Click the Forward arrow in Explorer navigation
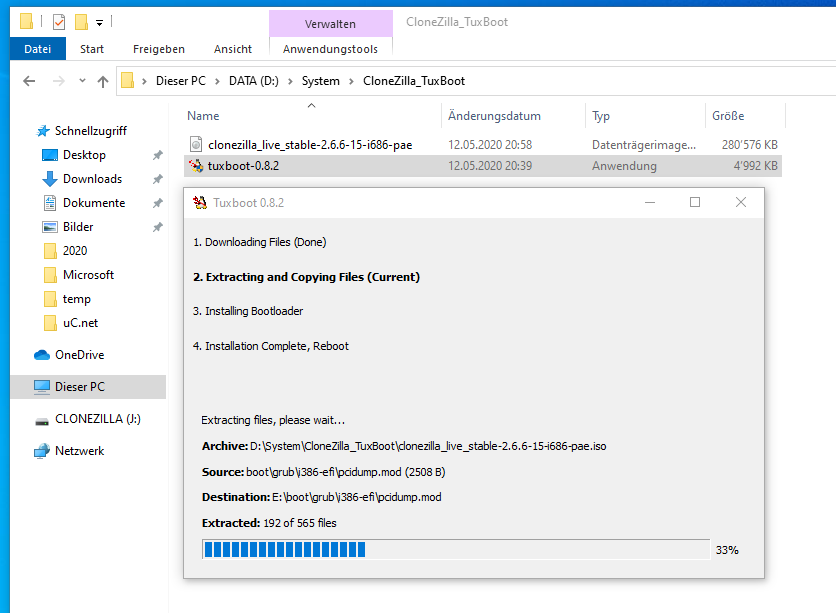The width and height of the screenshot is (836, 613). [59, 81]
